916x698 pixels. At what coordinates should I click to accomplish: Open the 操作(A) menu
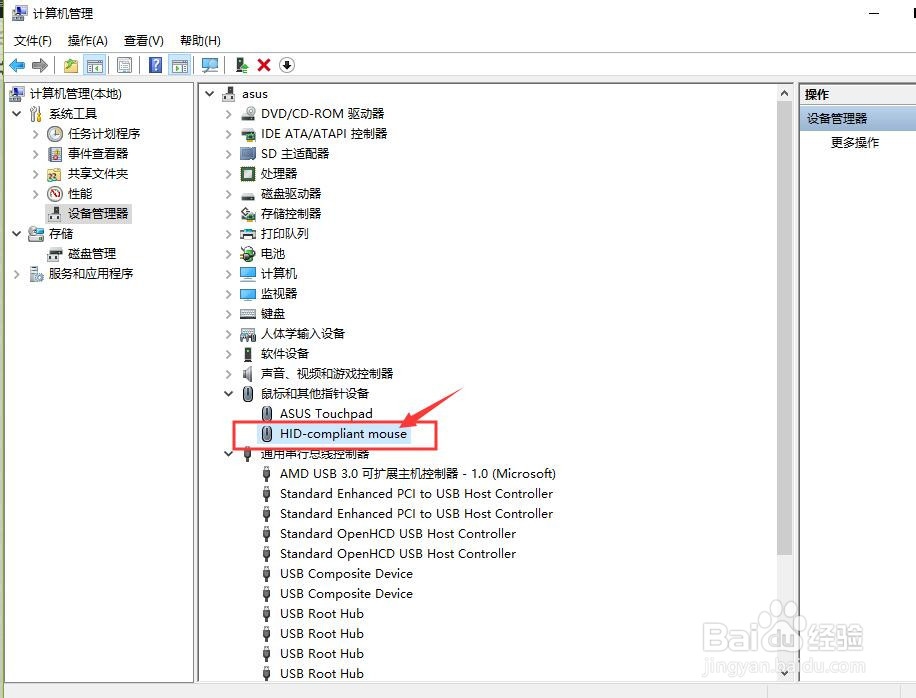(88, 40)
